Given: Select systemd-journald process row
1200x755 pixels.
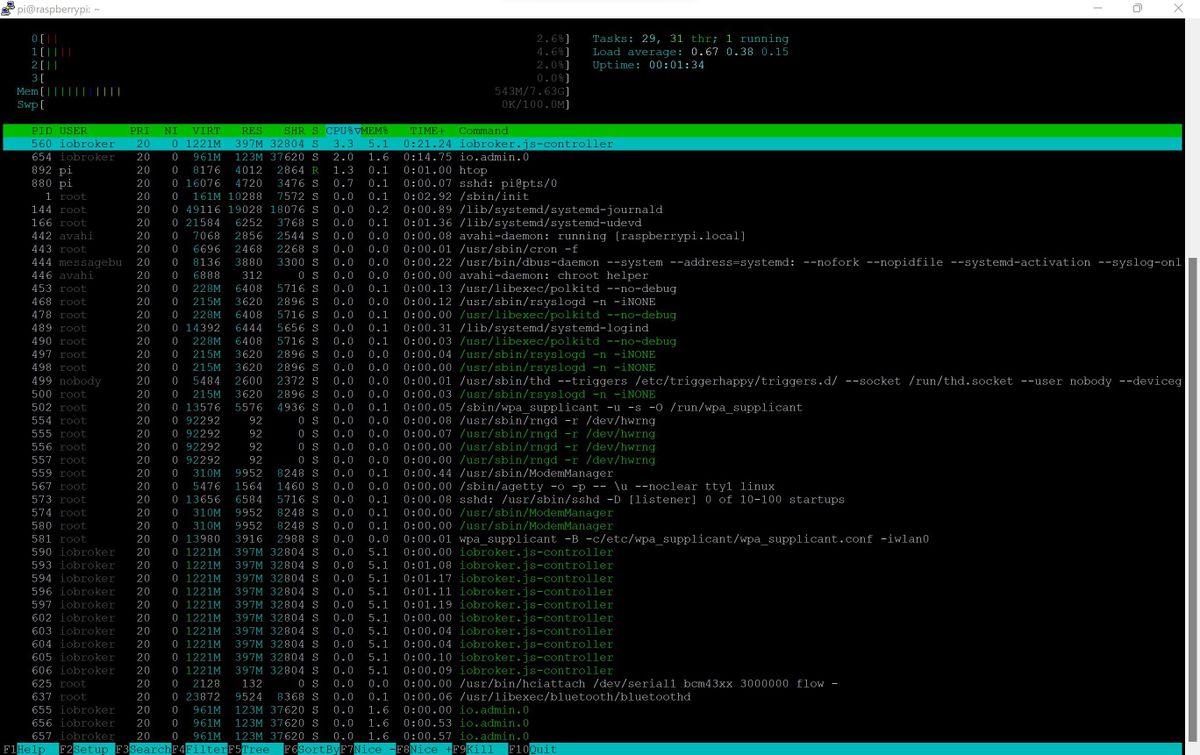Looking at the screenshot, I should click(594, 210).
